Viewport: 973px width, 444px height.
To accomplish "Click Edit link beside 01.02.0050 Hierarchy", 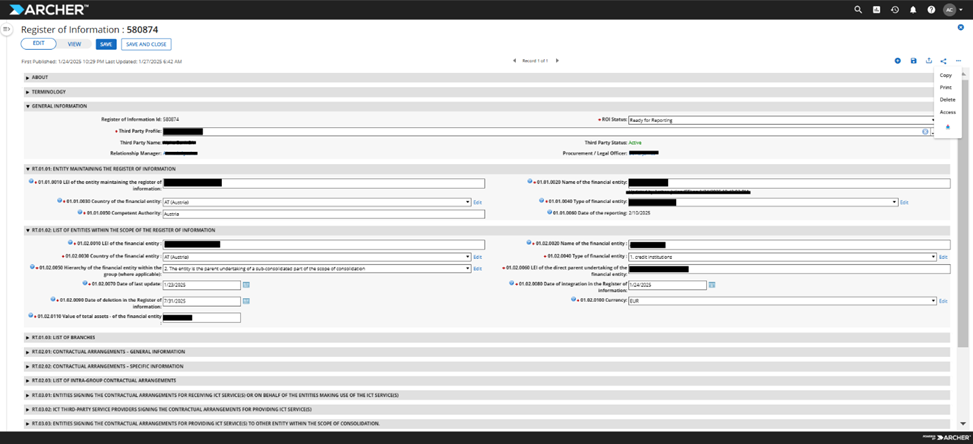I will 477,269.
